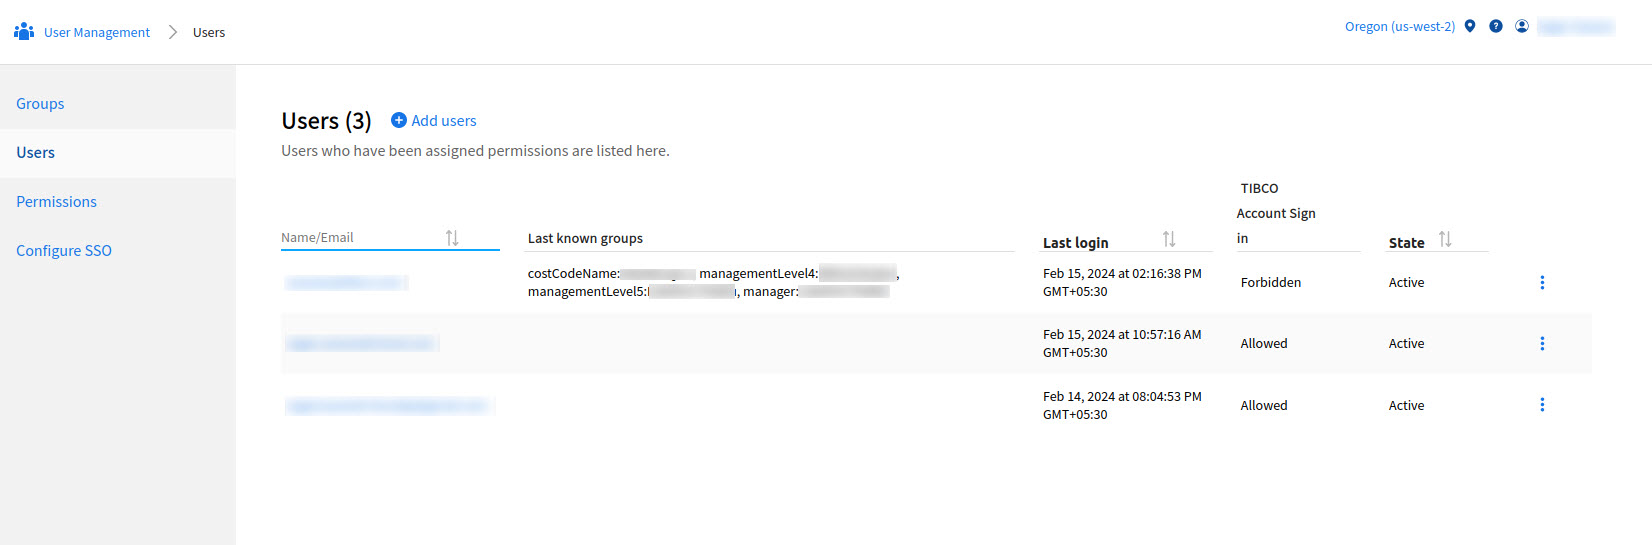This screenshot has width=1652, height=545.
Task: Open first user's blurred email link
Action: pos(345,283)
